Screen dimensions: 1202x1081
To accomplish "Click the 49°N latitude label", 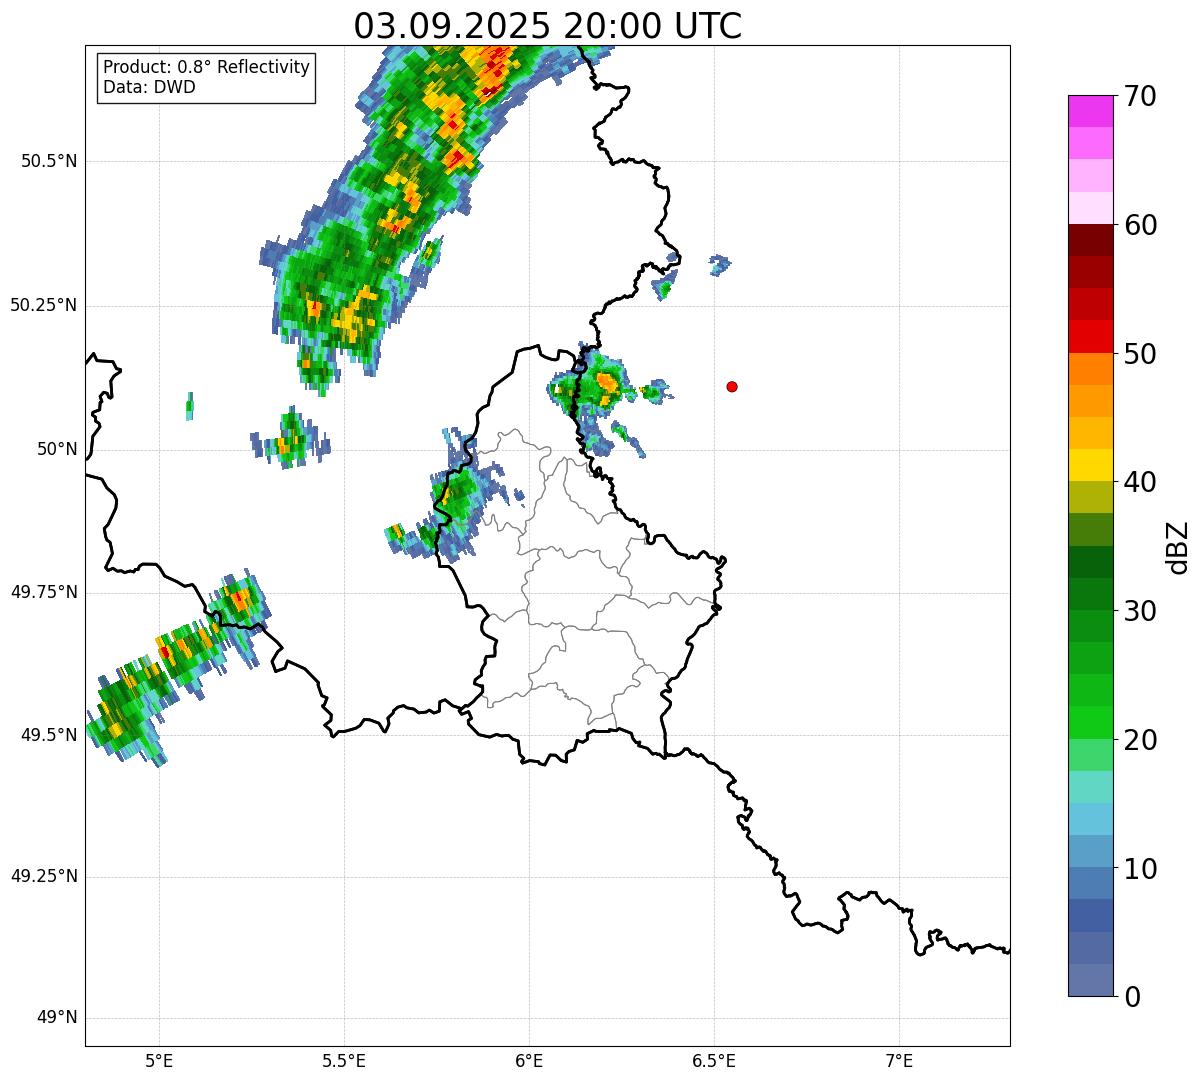I will pyautogui.click(x=57, y=1018).
